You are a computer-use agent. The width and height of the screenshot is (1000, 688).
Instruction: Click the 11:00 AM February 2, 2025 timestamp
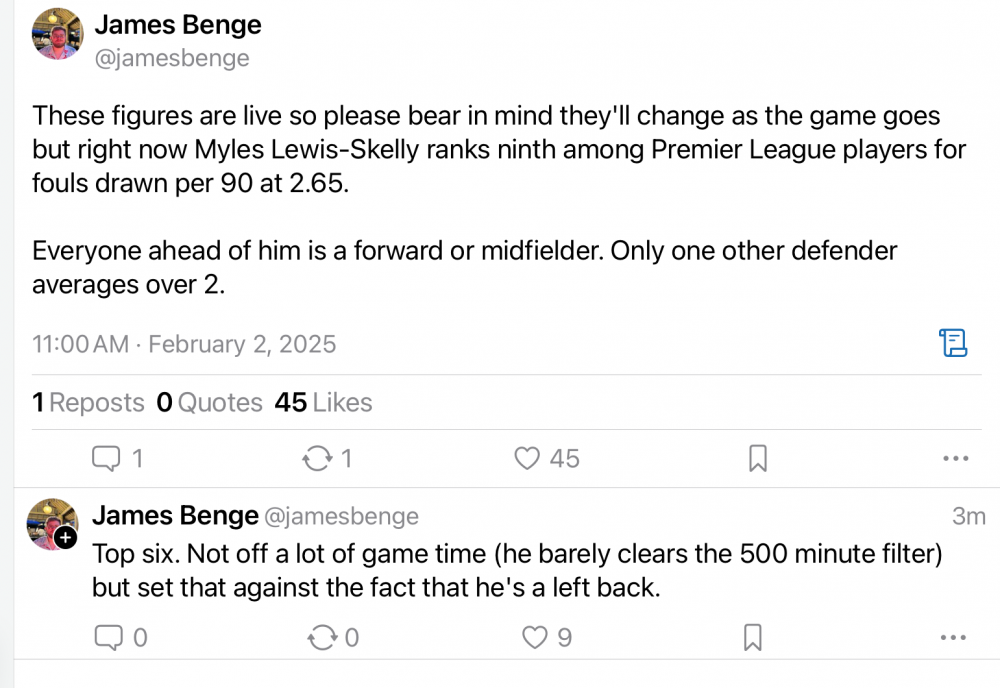[184, 344]
